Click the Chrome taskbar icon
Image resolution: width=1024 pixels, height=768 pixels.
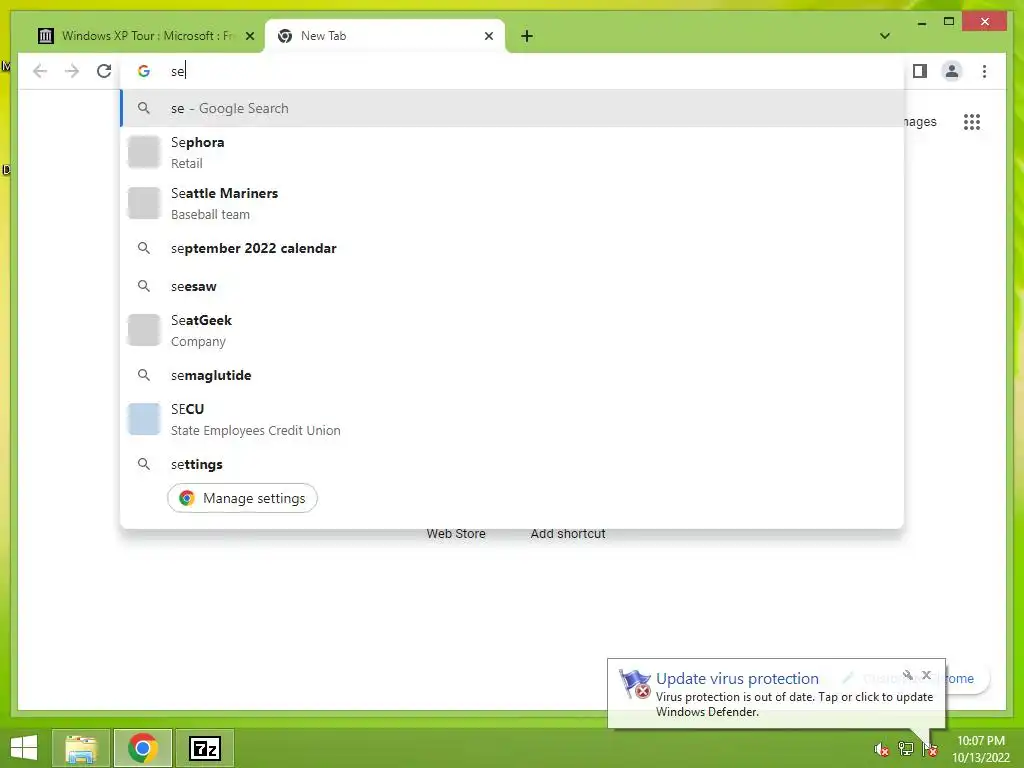click(142, 748)
